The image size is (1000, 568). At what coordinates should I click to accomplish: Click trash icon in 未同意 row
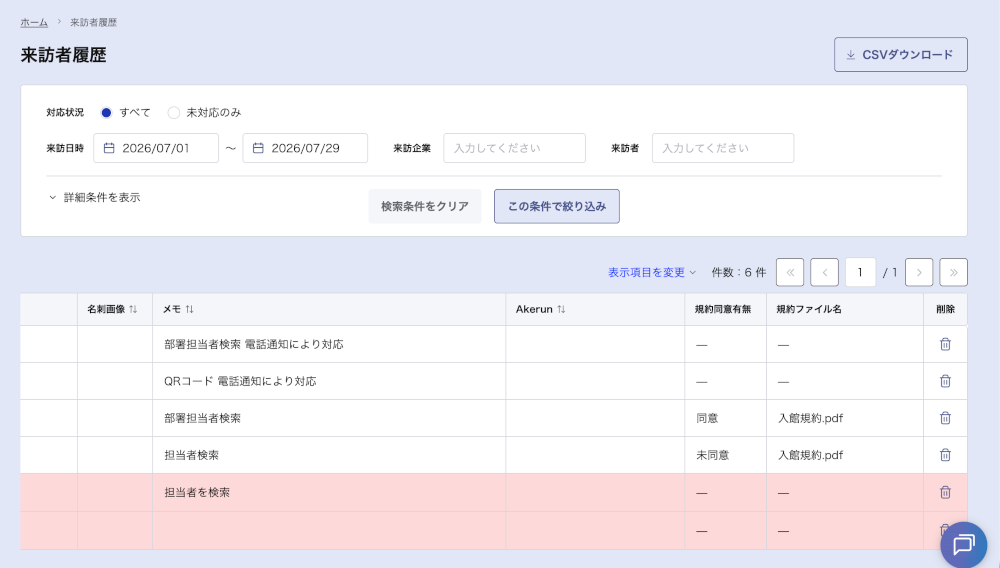tap(945, 455)
